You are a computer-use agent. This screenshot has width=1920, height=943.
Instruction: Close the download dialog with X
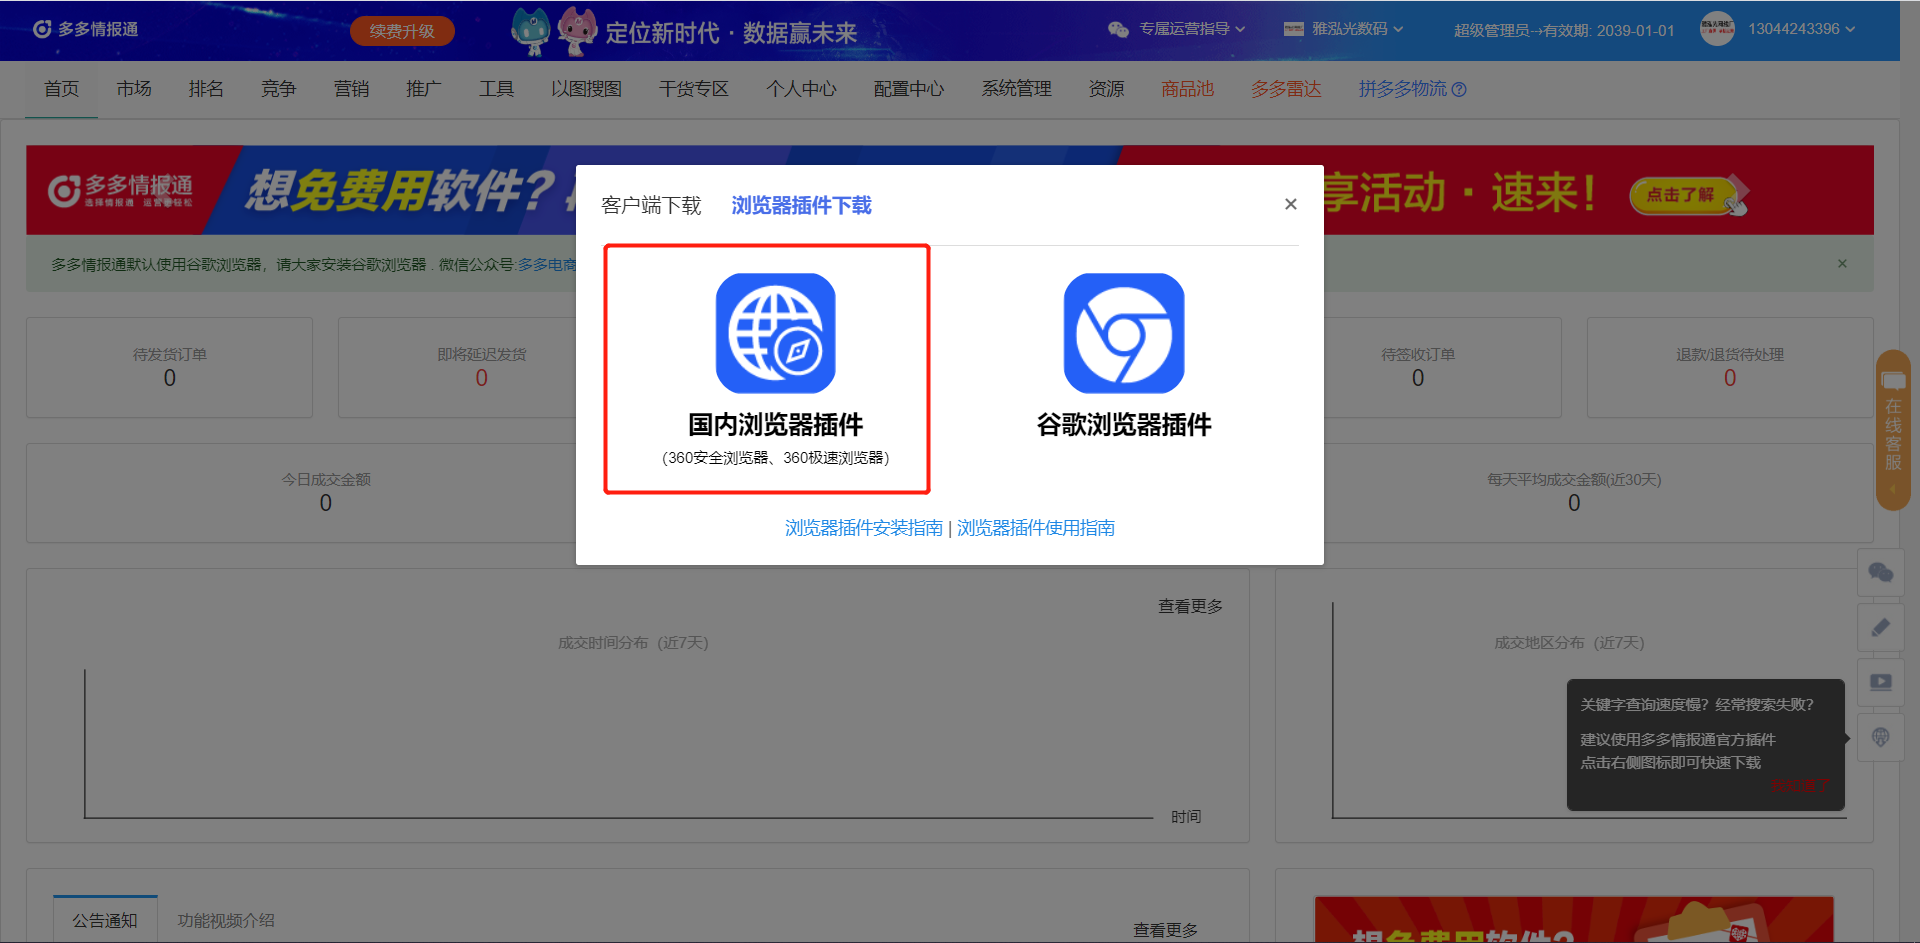1291,204
